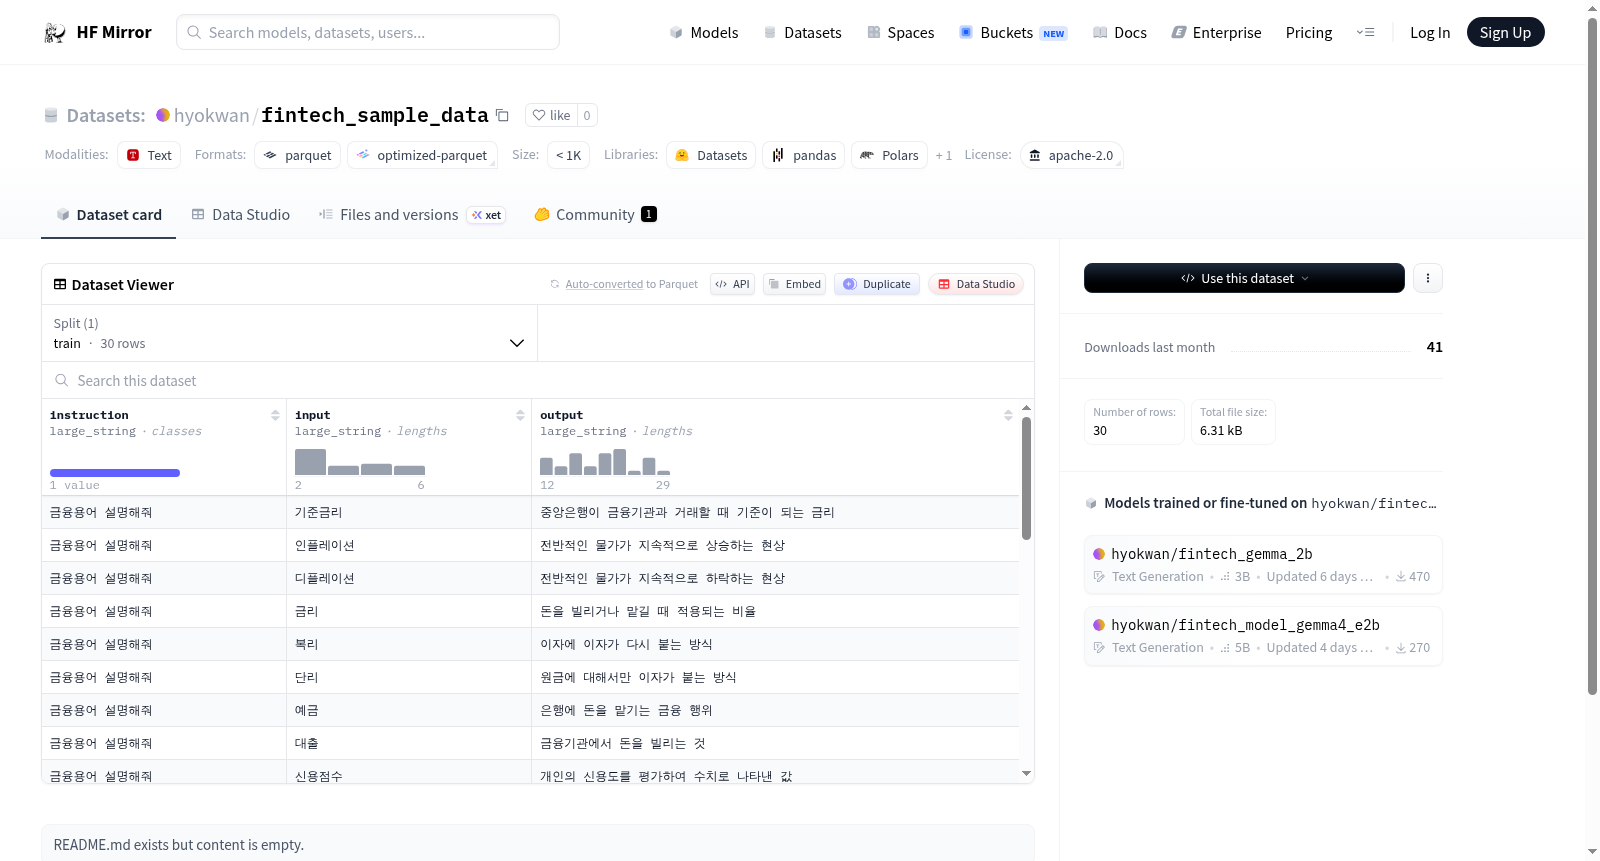
Task: Copy dataset name with the copy icon
Action: [502, 115]
